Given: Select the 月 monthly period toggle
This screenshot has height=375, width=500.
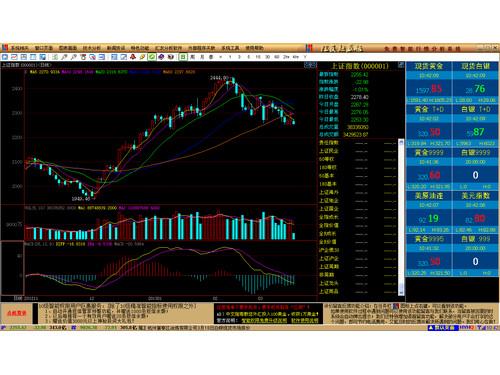Looking at the screenshot, I should (202, 57).
